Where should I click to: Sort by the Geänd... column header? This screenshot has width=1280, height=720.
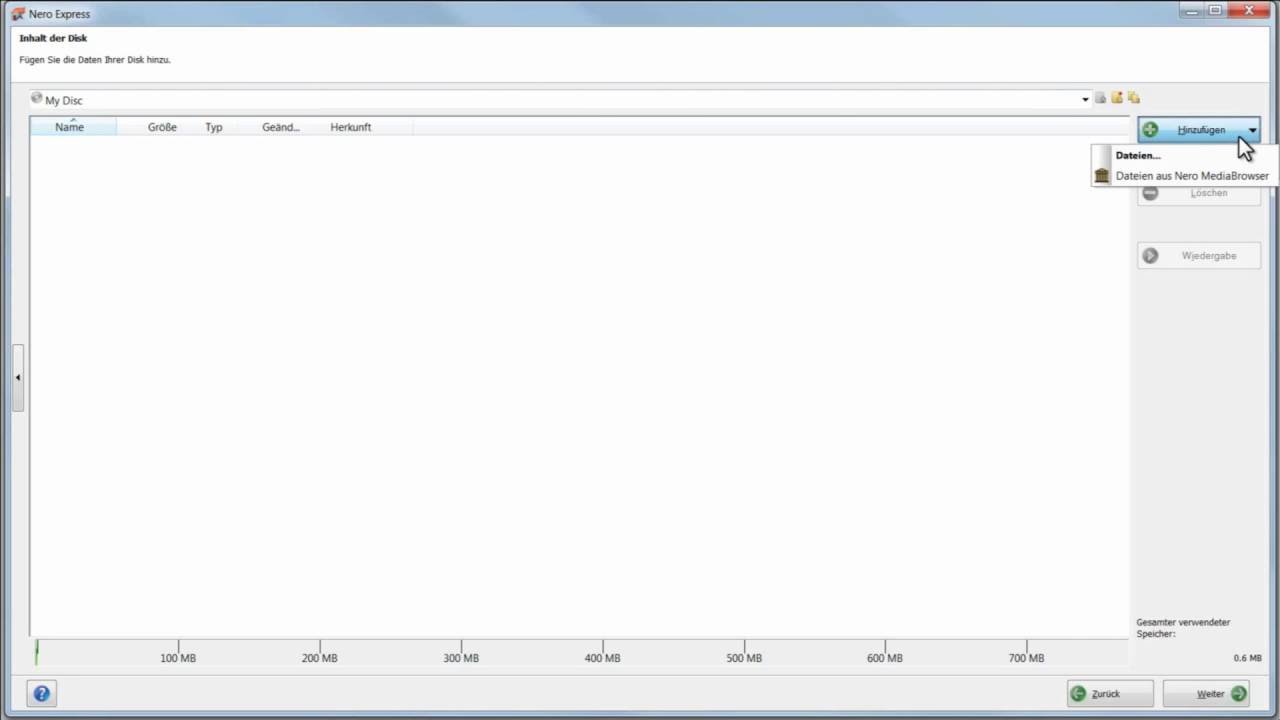[281, 127]
